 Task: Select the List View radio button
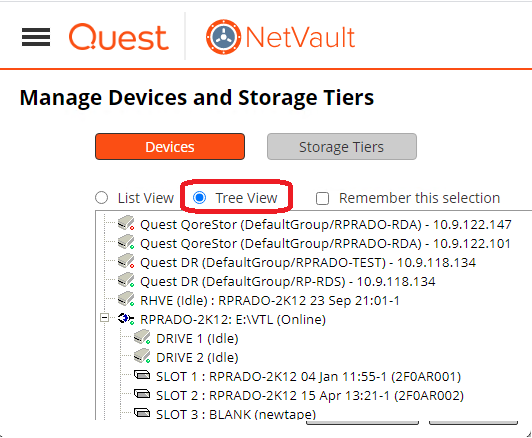101,198
